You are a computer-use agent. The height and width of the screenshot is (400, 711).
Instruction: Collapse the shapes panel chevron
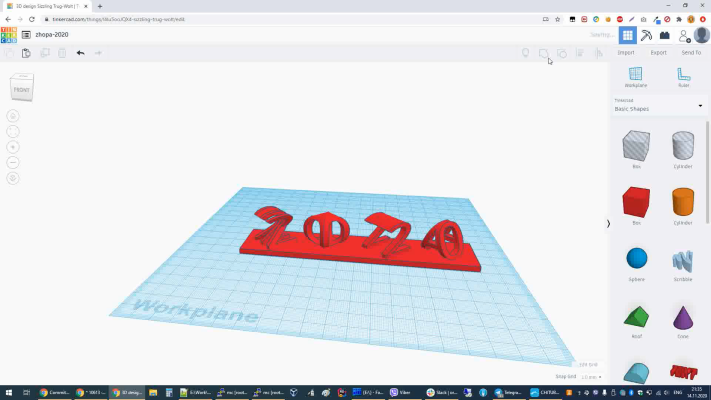[x=608, y=224]
